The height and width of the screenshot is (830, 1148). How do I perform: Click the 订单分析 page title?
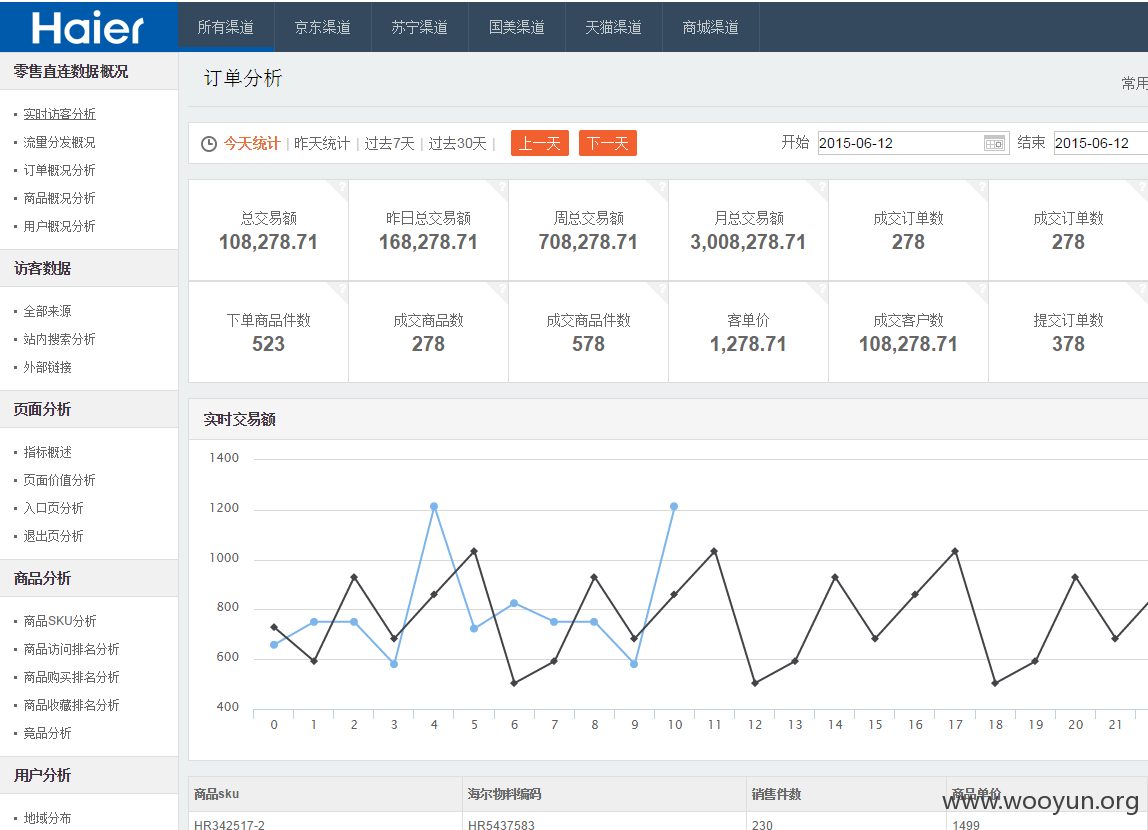[243, 78]
